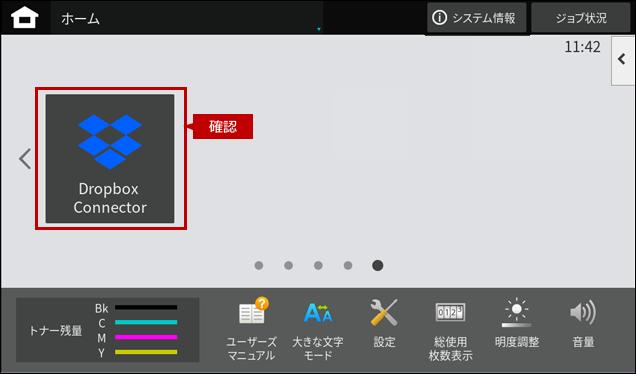Image resolution: width=636 pixels, height=374 pixels.
Task: Click the black Bk toner level bar
Action: point(146,307)
